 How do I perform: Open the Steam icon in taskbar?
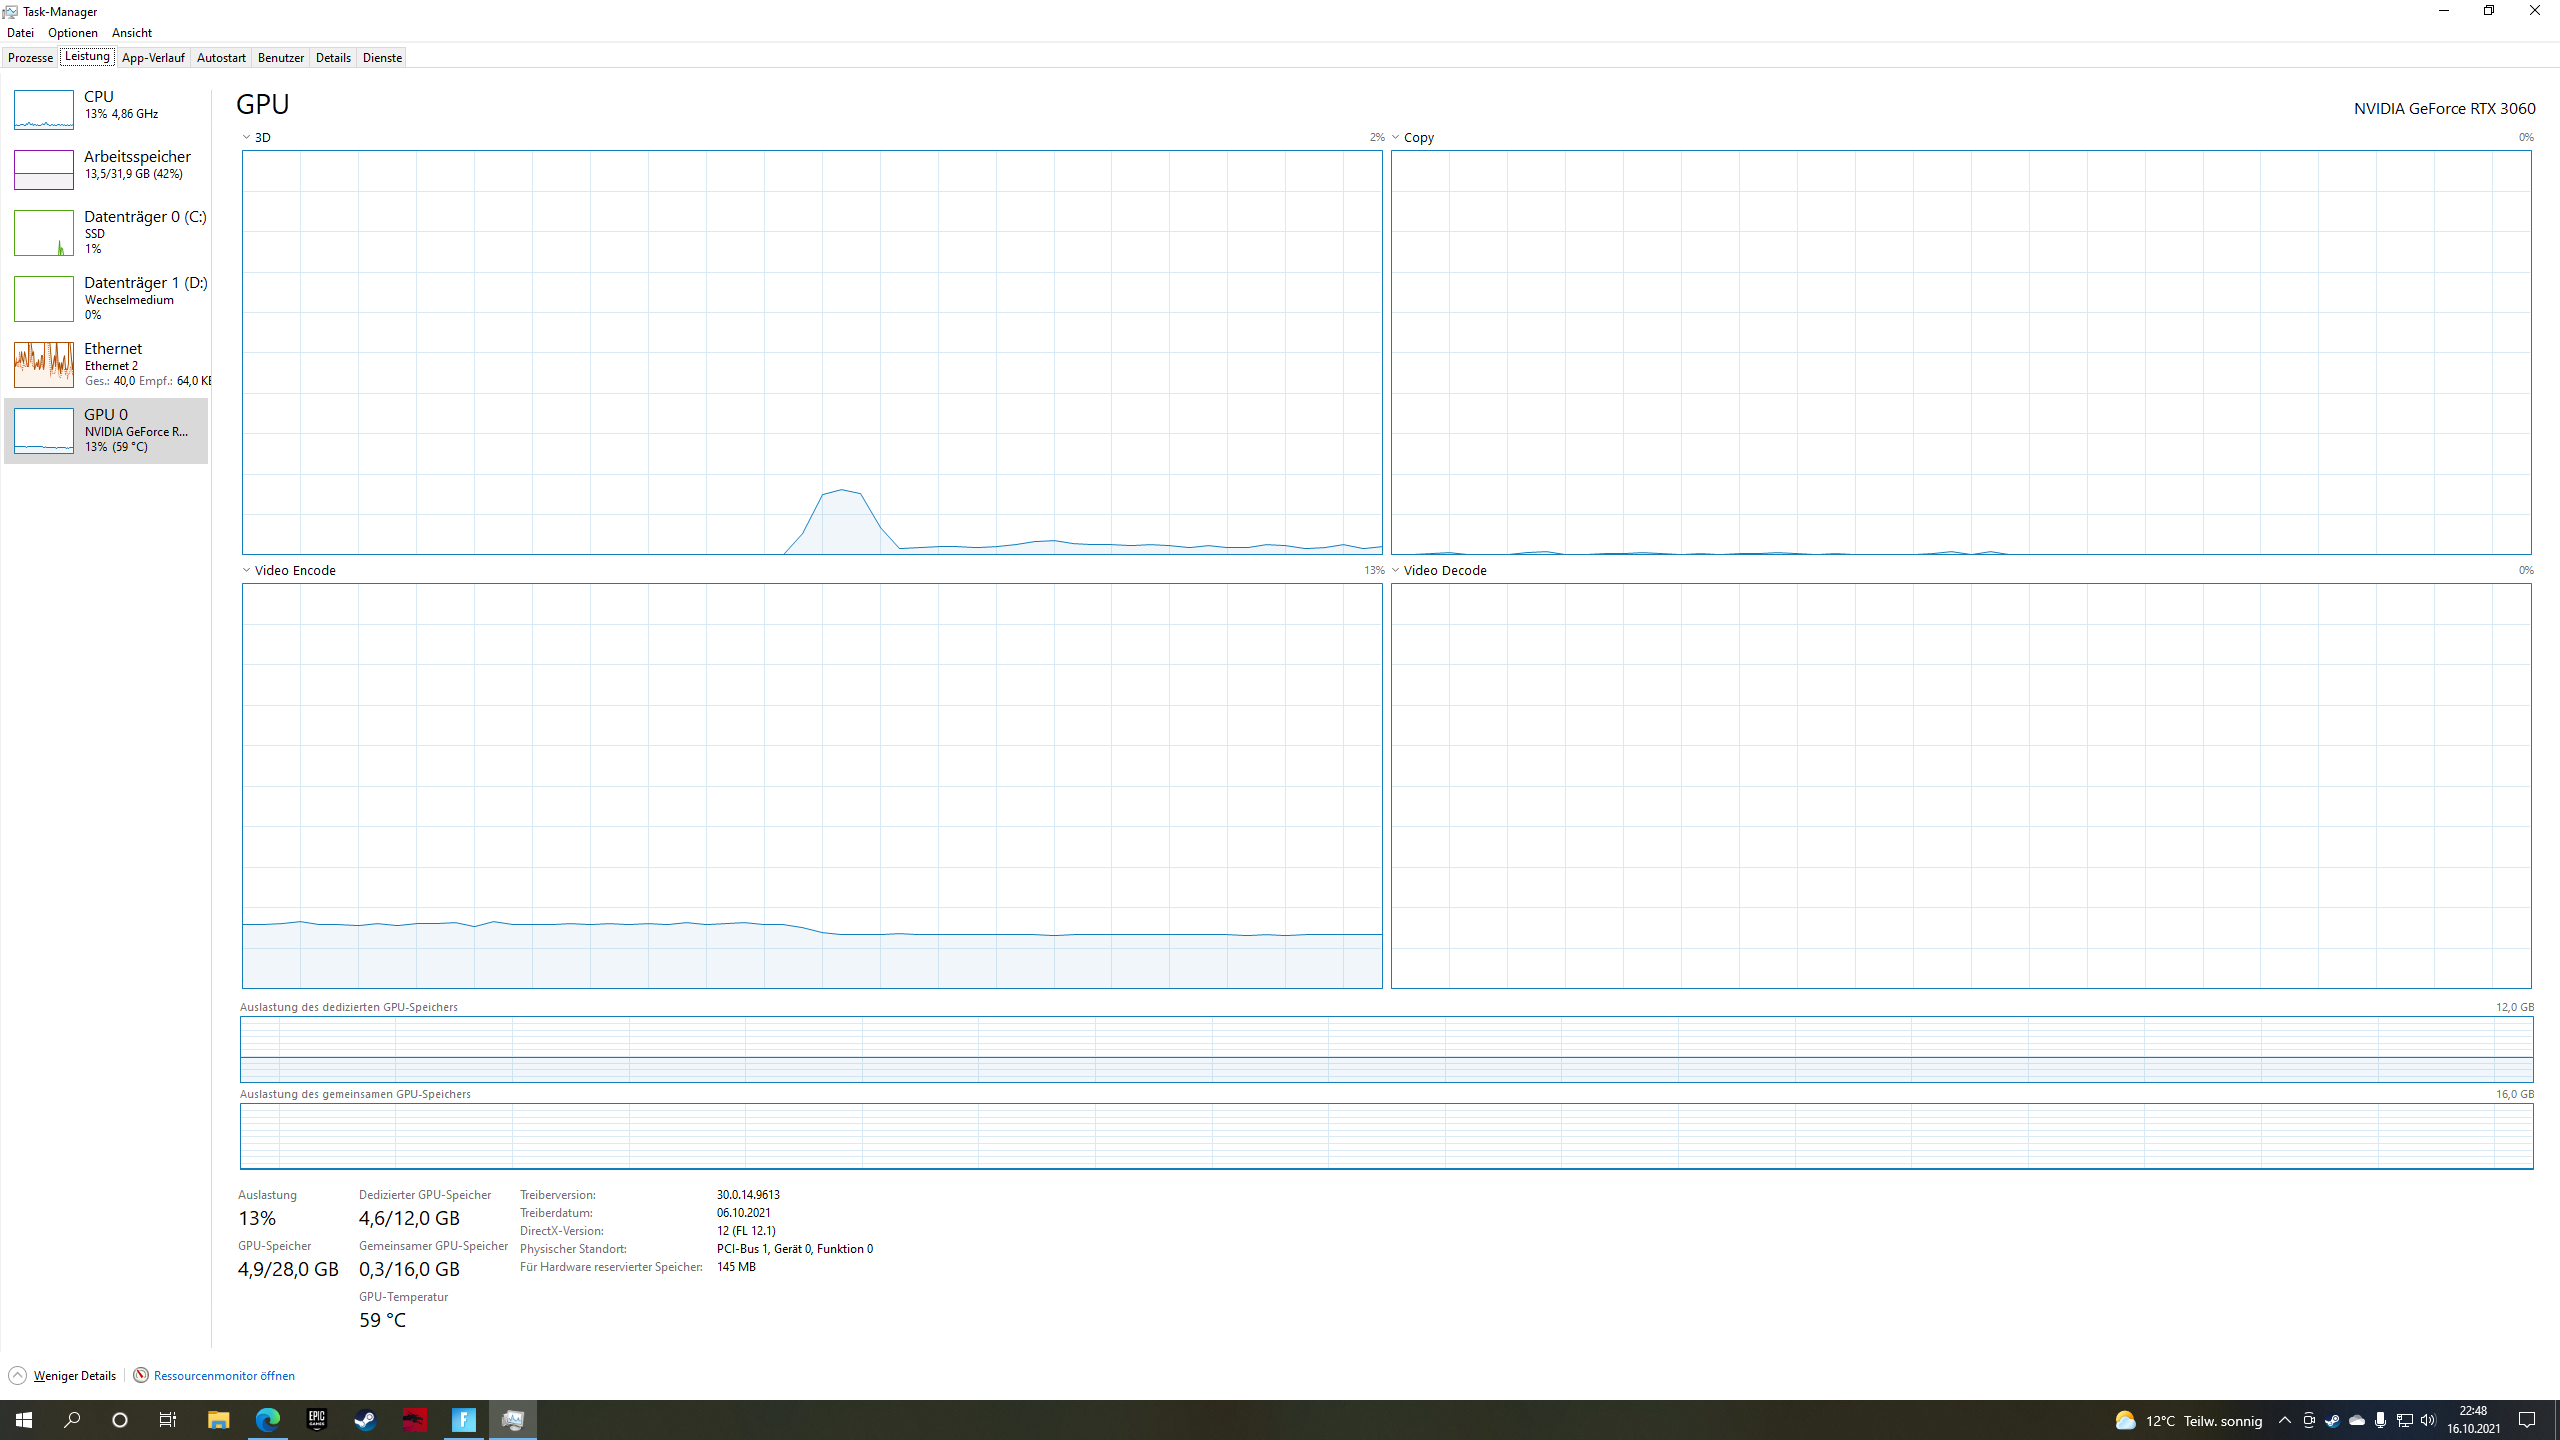pos(365,1420)
